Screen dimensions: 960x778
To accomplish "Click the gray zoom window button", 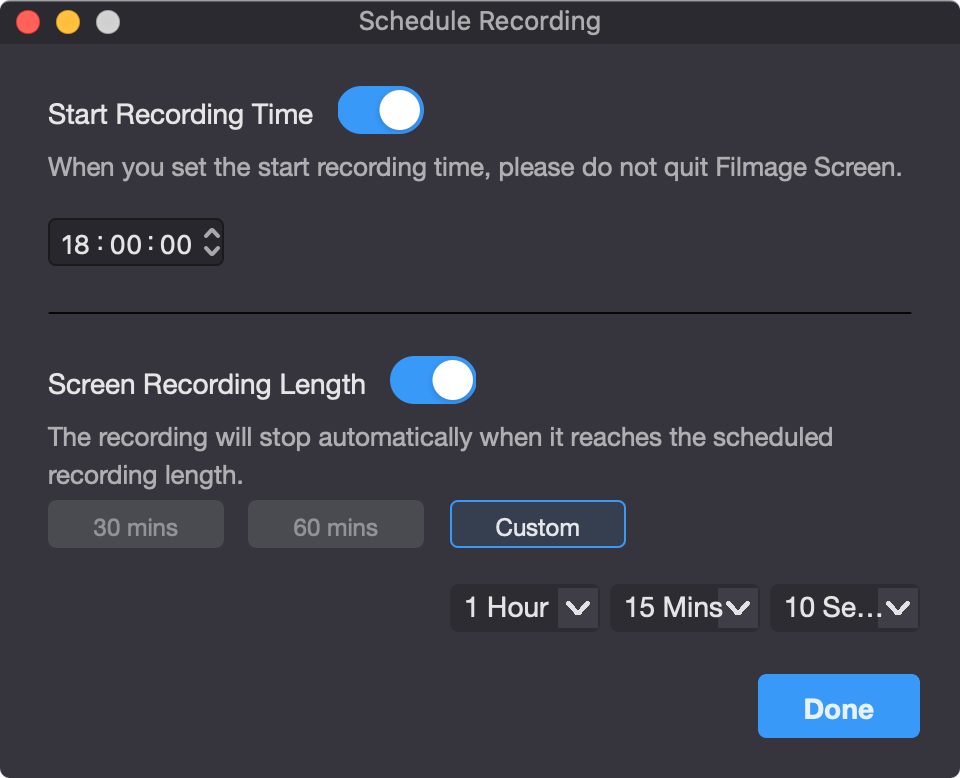I will coord(108,22).
